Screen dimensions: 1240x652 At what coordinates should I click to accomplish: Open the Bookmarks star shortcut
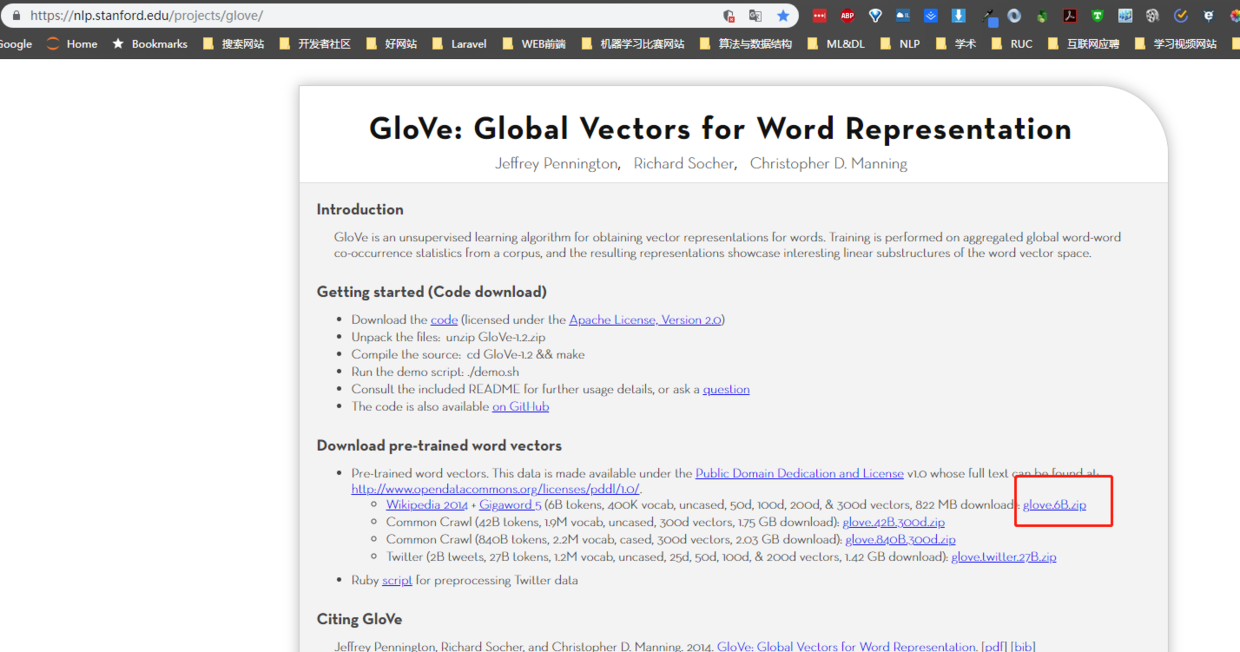[150, 44]
